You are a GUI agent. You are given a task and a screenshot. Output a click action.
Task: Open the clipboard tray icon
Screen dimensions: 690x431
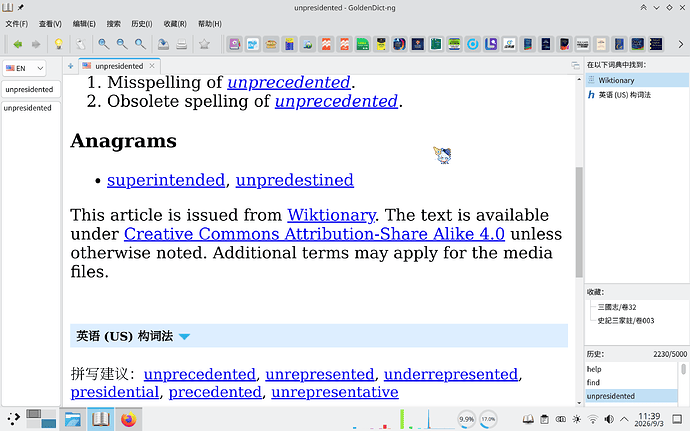coord(544,419)
